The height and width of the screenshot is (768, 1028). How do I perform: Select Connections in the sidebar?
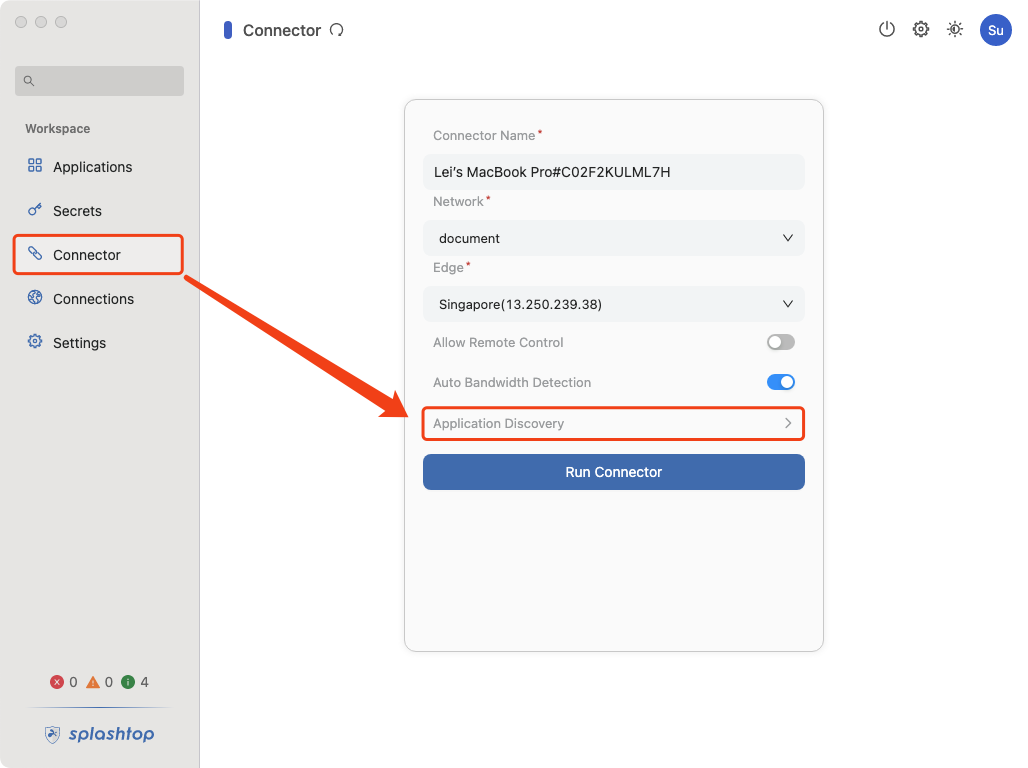[93, 299]
